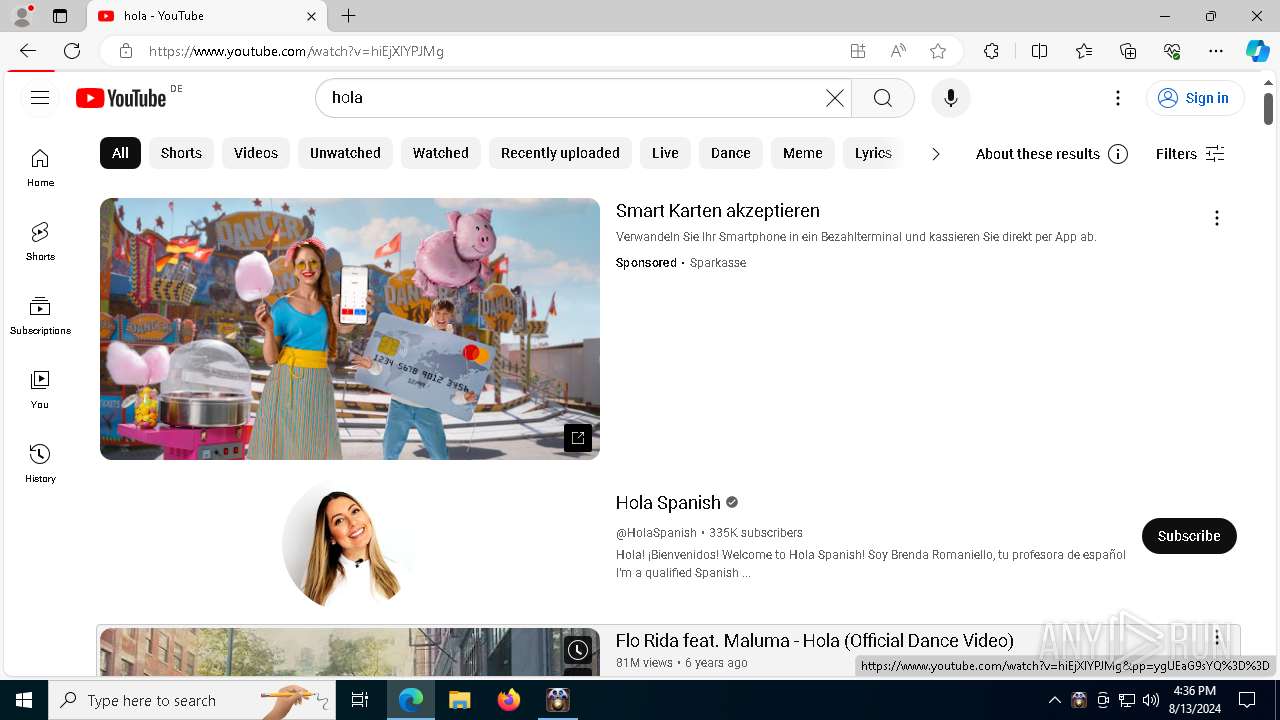This screenshot has height=720, width=1280.
Task: Open Task View on the taskbar
Action: point(361,700)
